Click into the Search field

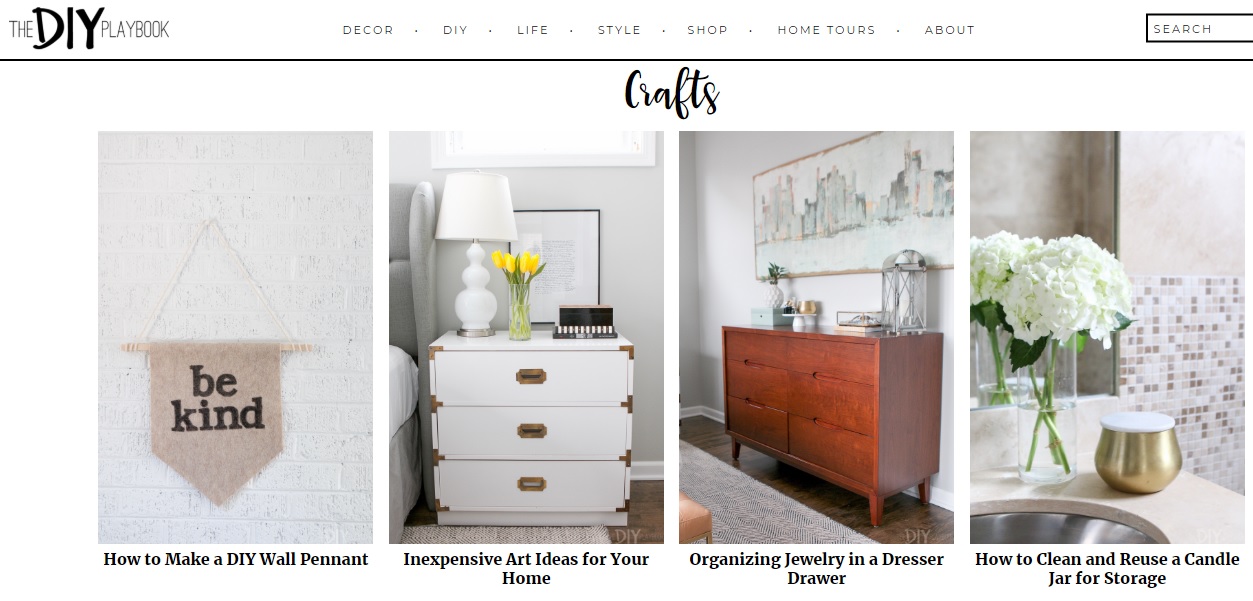pyautogui.click(x=1199, y=29)
